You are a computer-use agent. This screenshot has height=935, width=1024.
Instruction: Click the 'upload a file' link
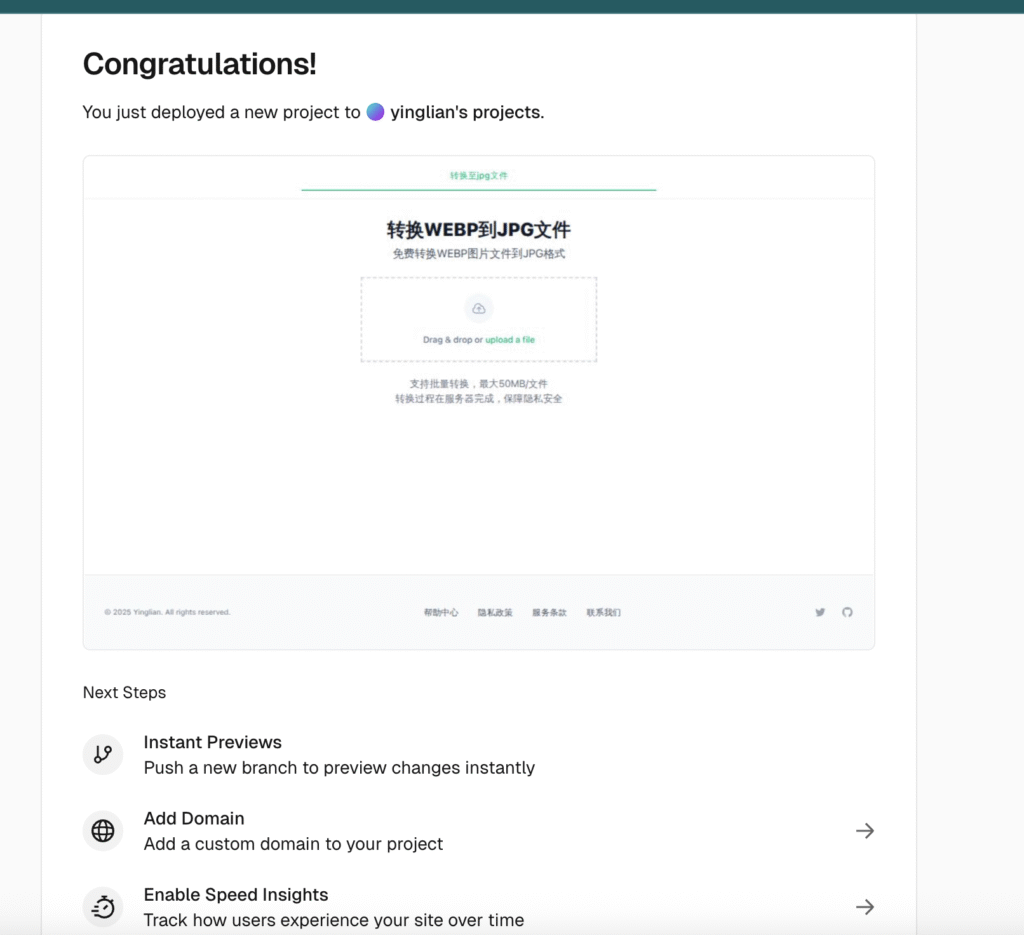[x=510, y=340]
